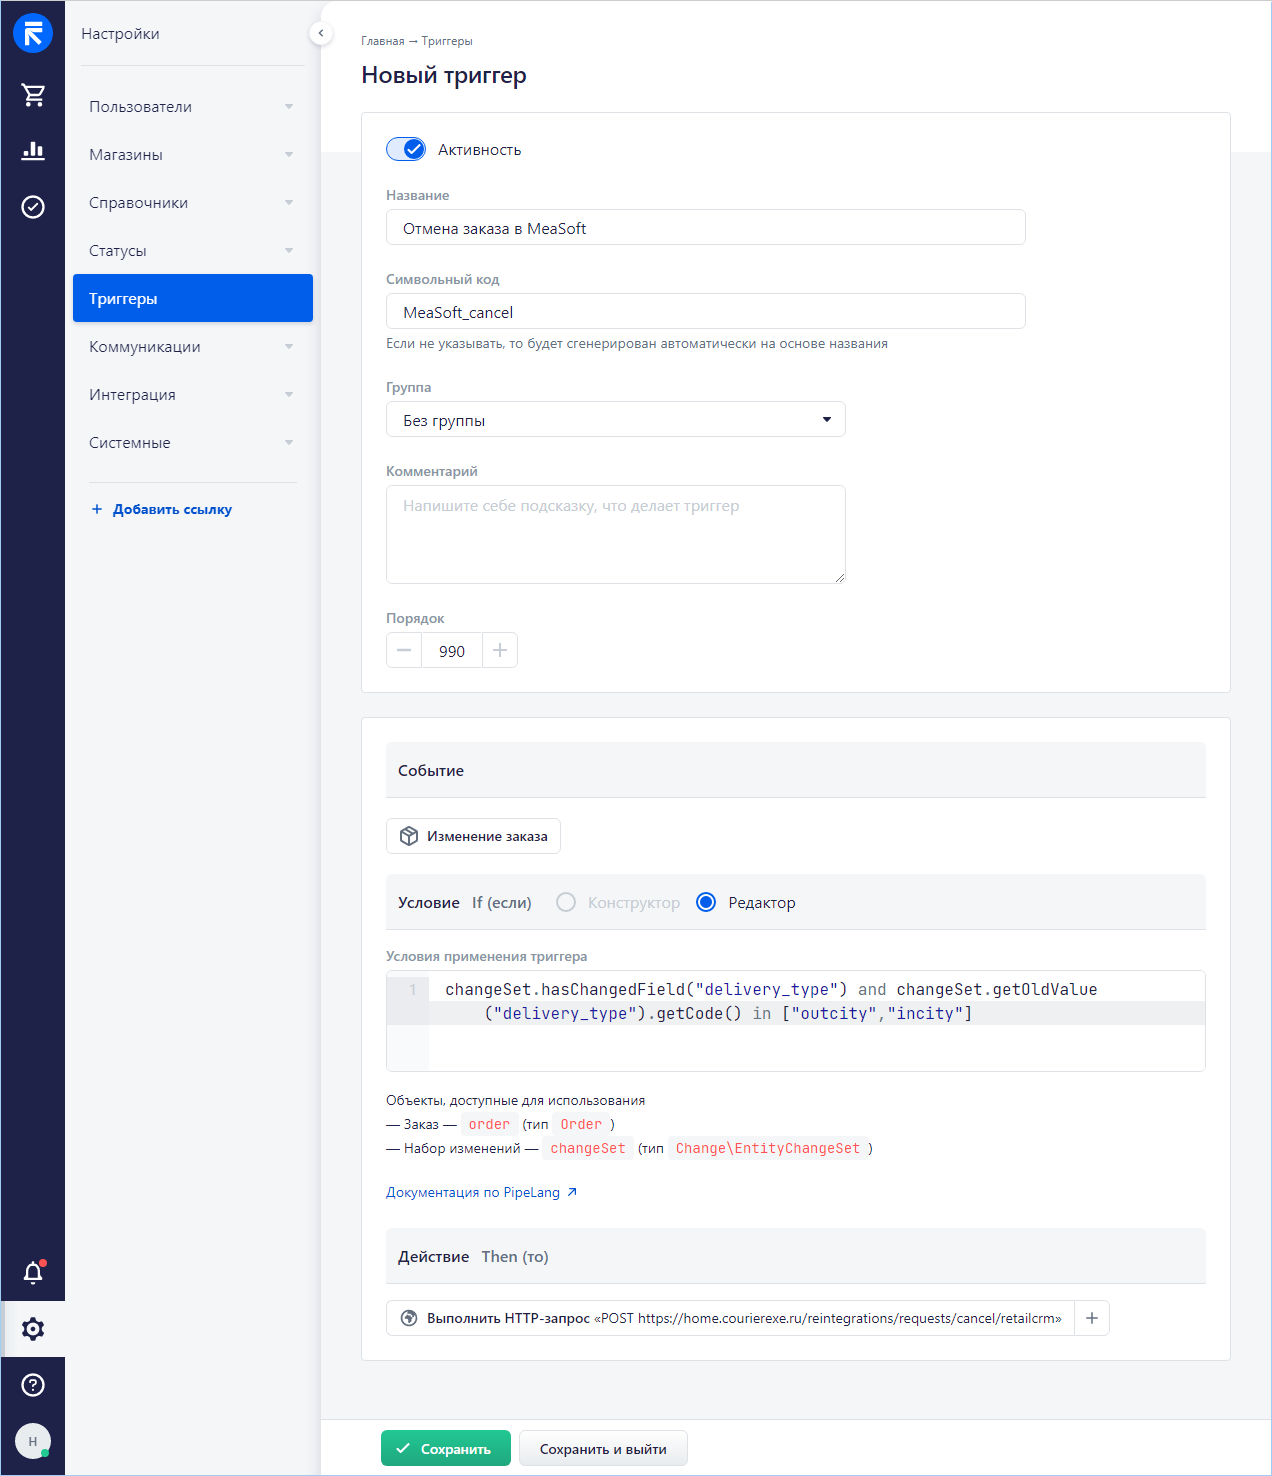
Task: Open the tasks checkmark section
Action: (33, 207)
